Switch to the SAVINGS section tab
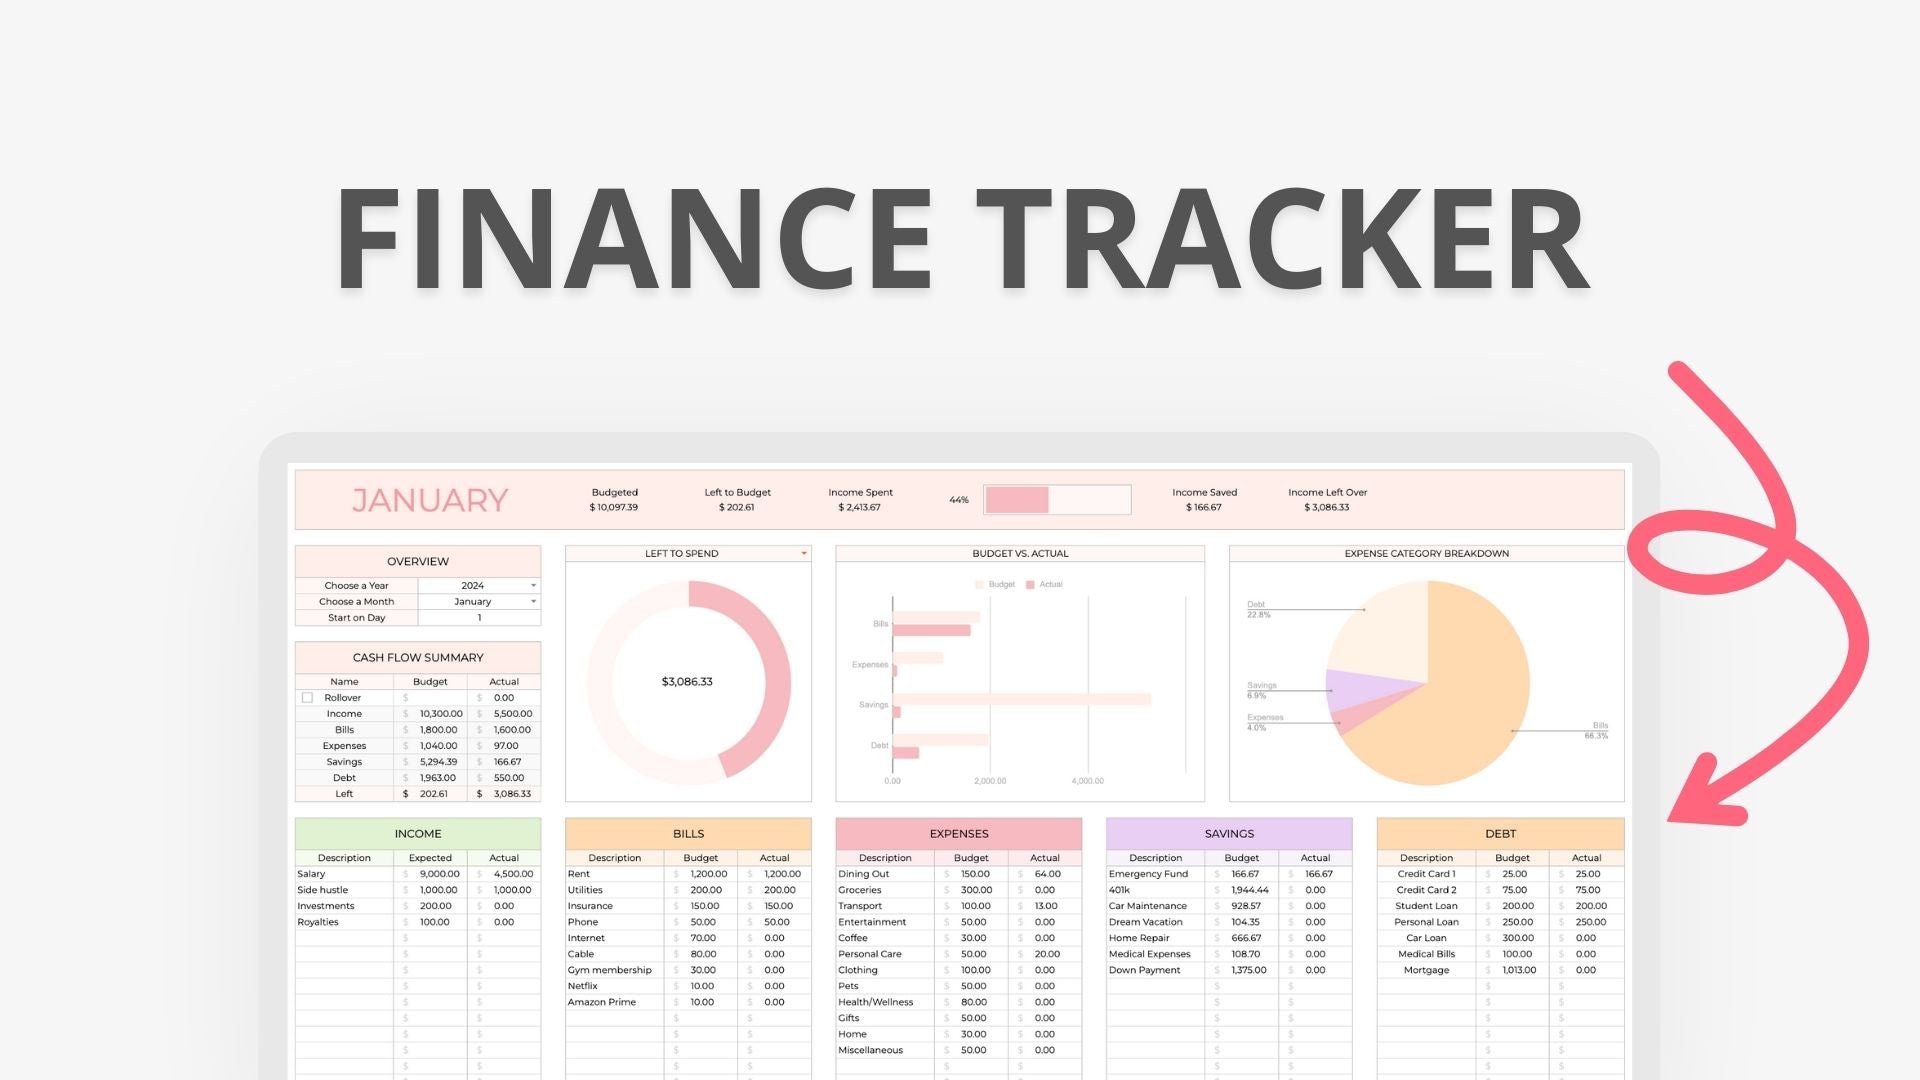This screenshot has width=1920, height=1080. (1226, 833)
